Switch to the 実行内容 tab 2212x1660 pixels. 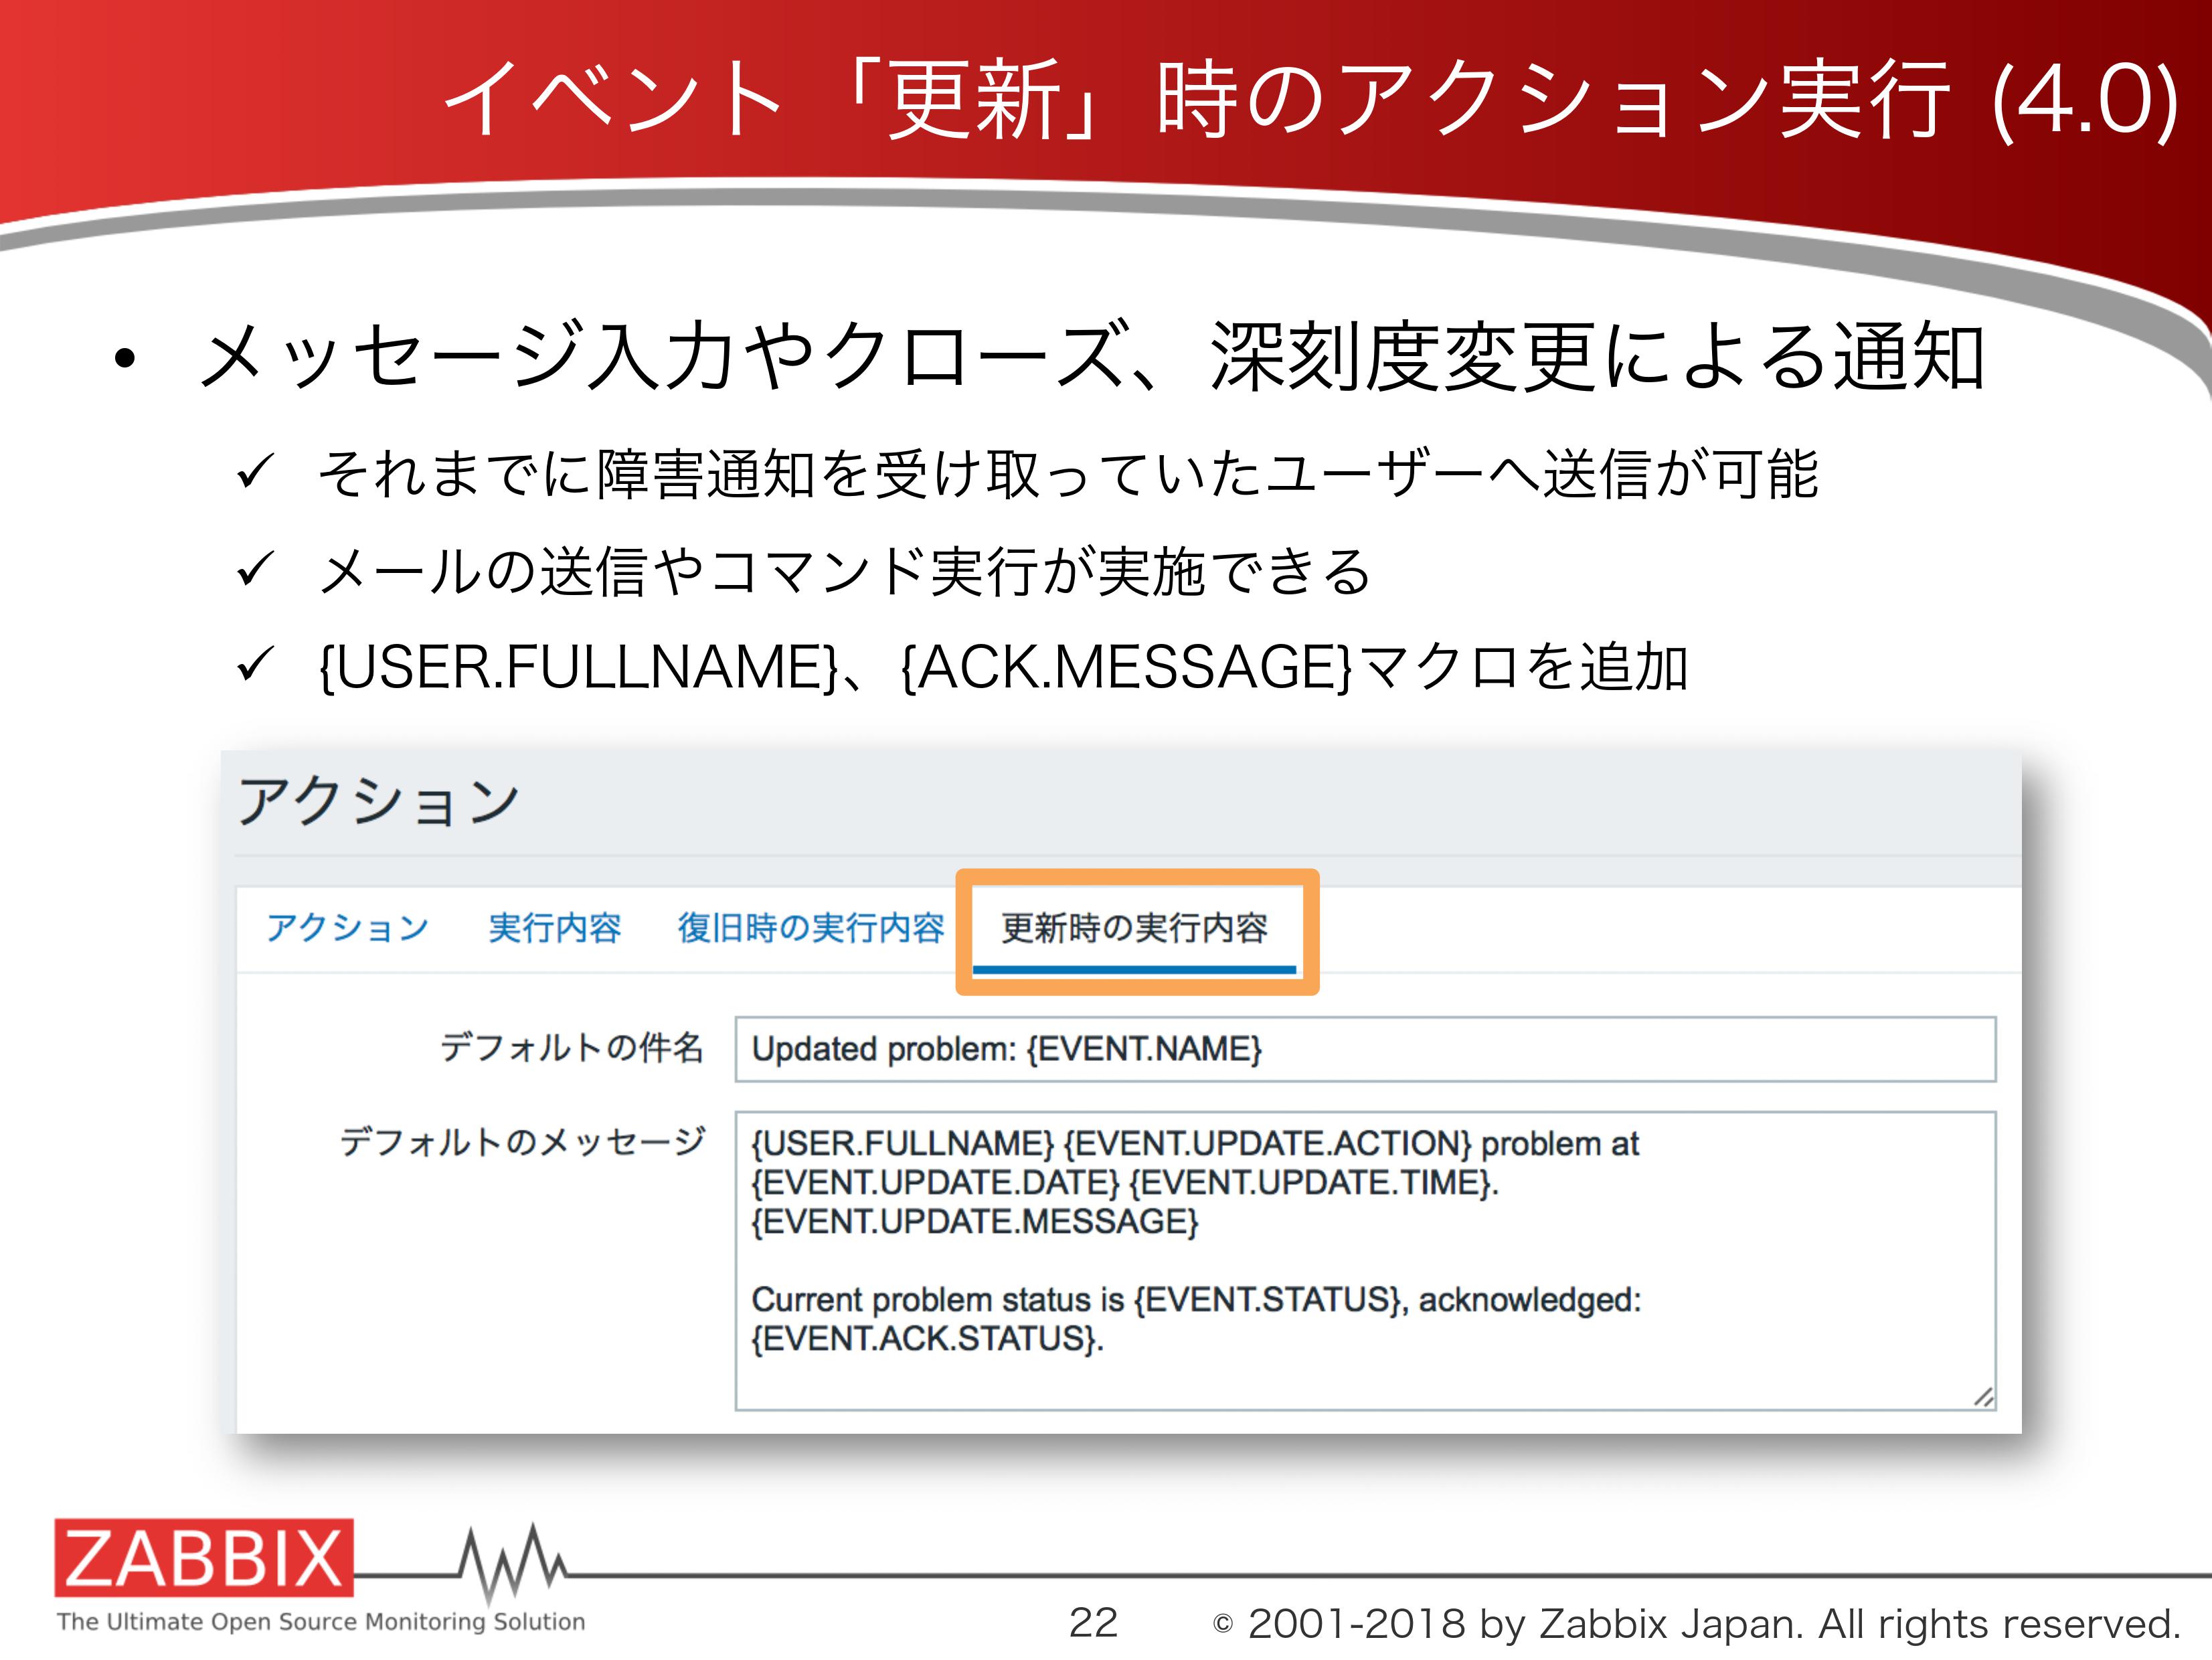[554, 928]
